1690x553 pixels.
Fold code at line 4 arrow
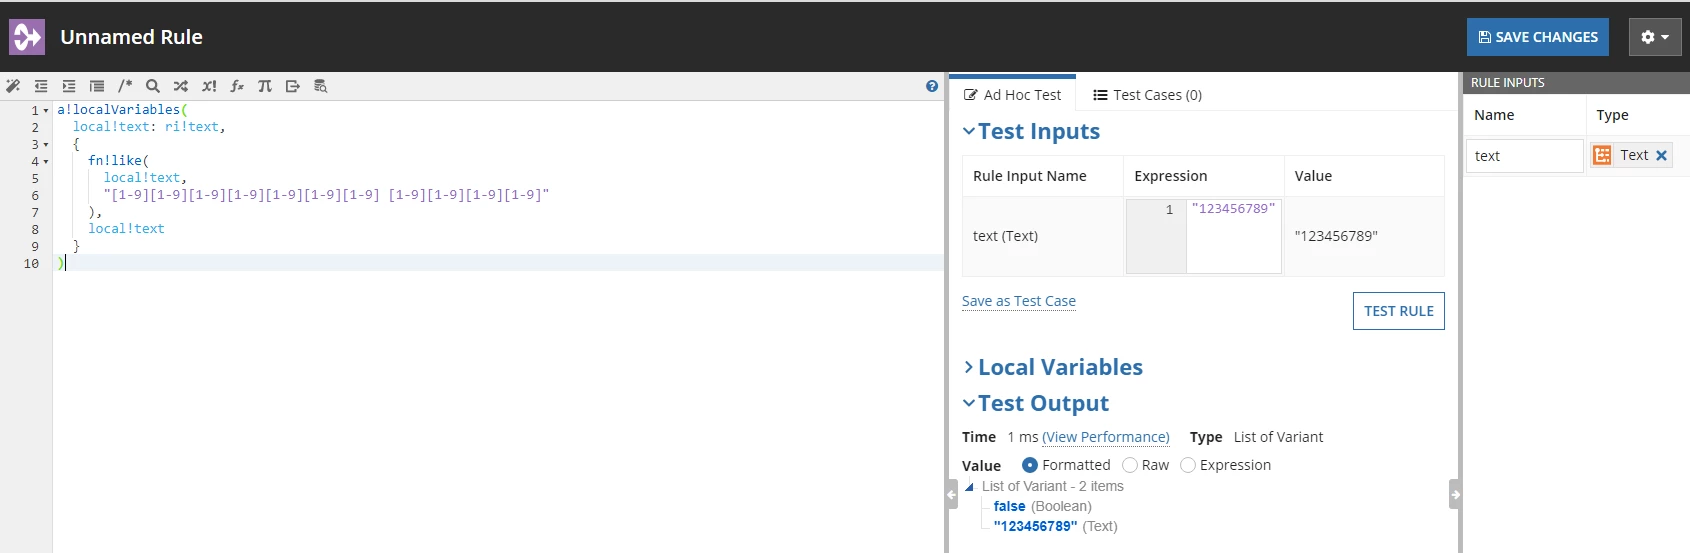pos(46,162)
